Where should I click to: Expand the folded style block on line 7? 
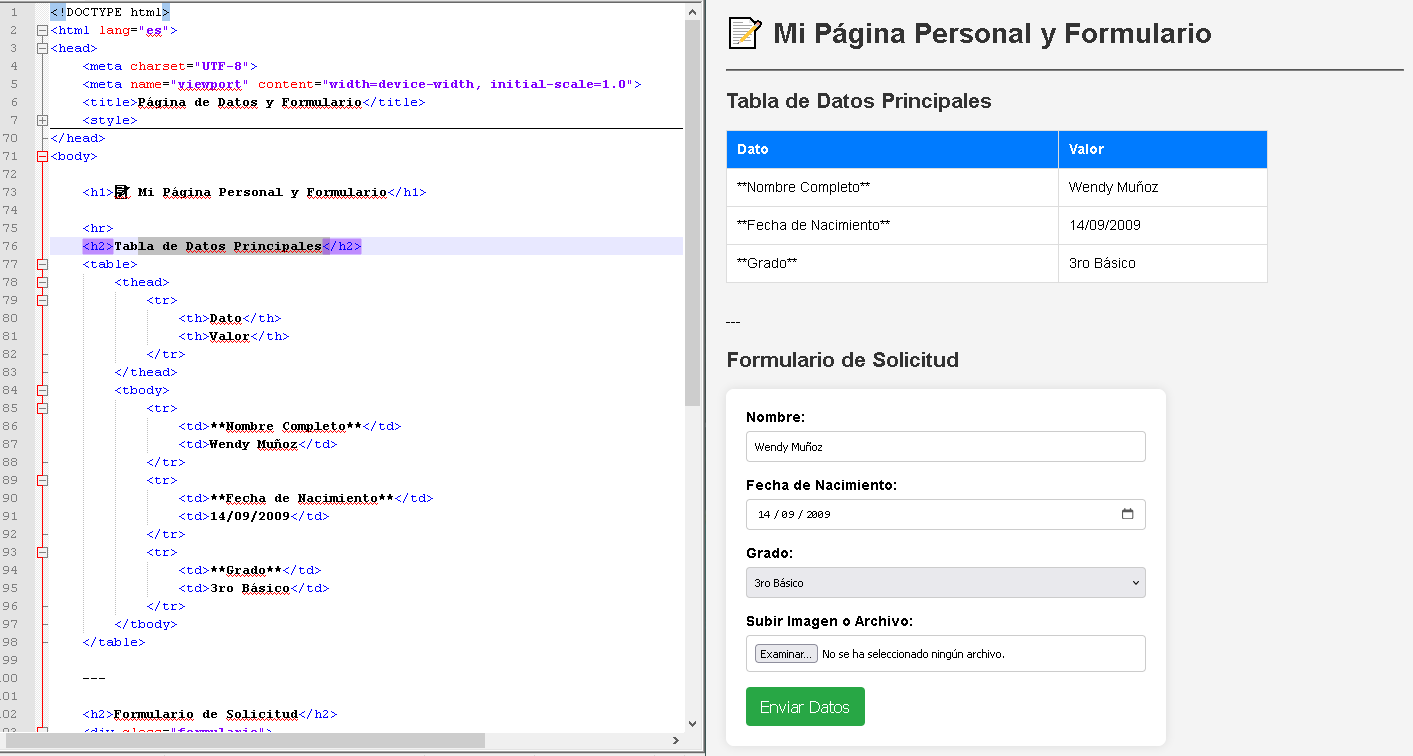click(41, 120)
